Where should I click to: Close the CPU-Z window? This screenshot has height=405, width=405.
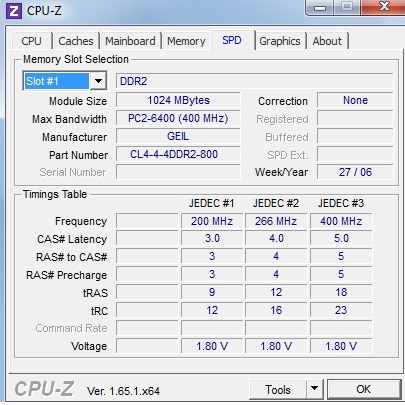[385, 7]
